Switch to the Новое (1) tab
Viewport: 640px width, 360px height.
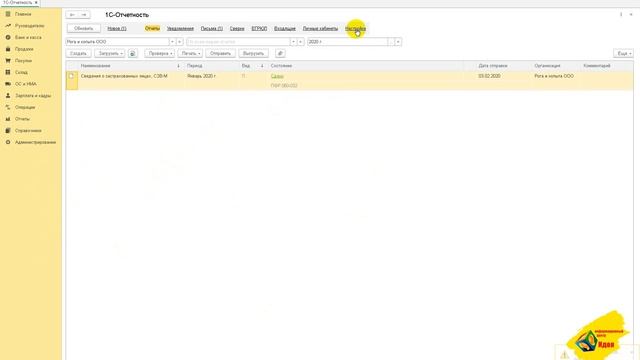point(117,29)
